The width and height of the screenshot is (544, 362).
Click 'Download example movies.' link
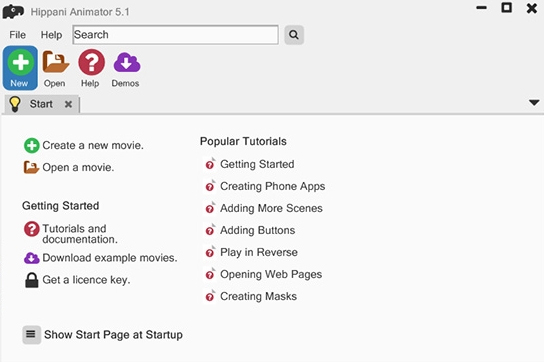coord(110,258)
